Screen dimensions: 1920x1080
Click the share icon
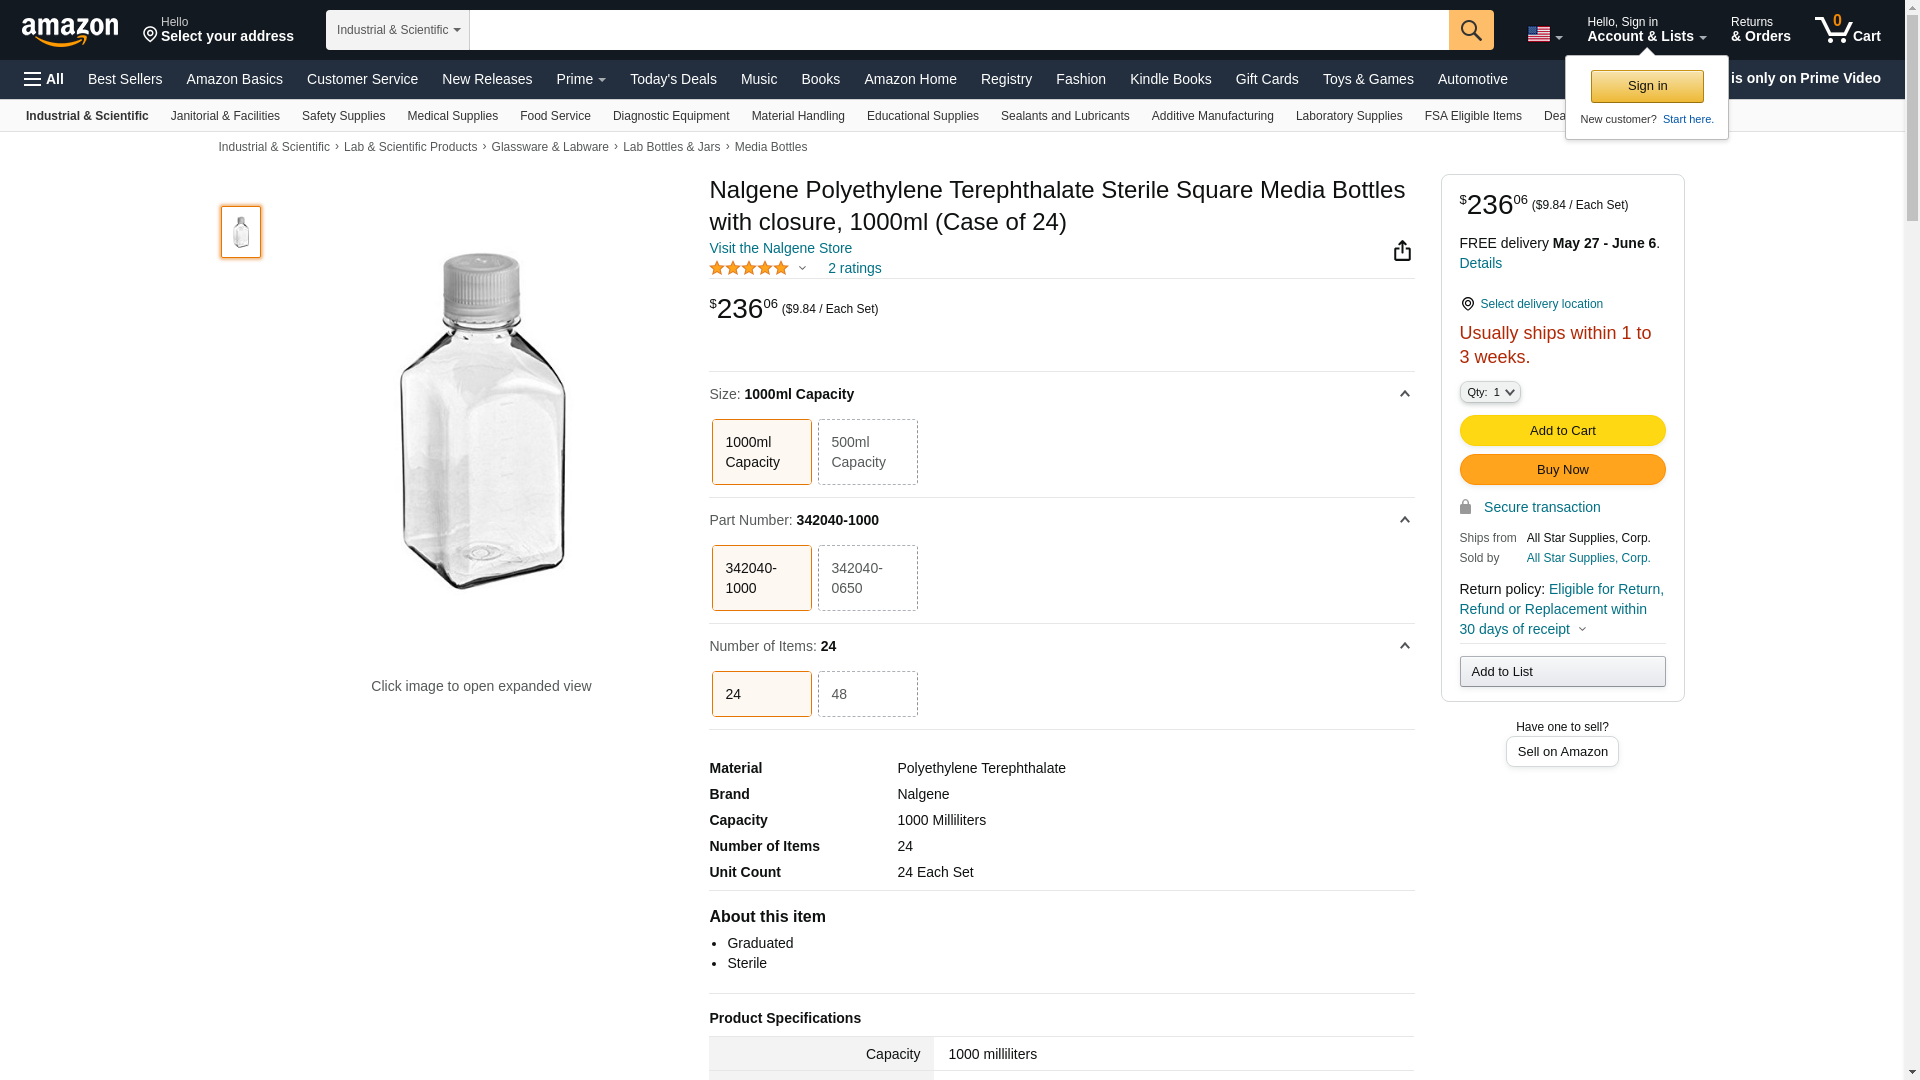(x=1402, y=251)
